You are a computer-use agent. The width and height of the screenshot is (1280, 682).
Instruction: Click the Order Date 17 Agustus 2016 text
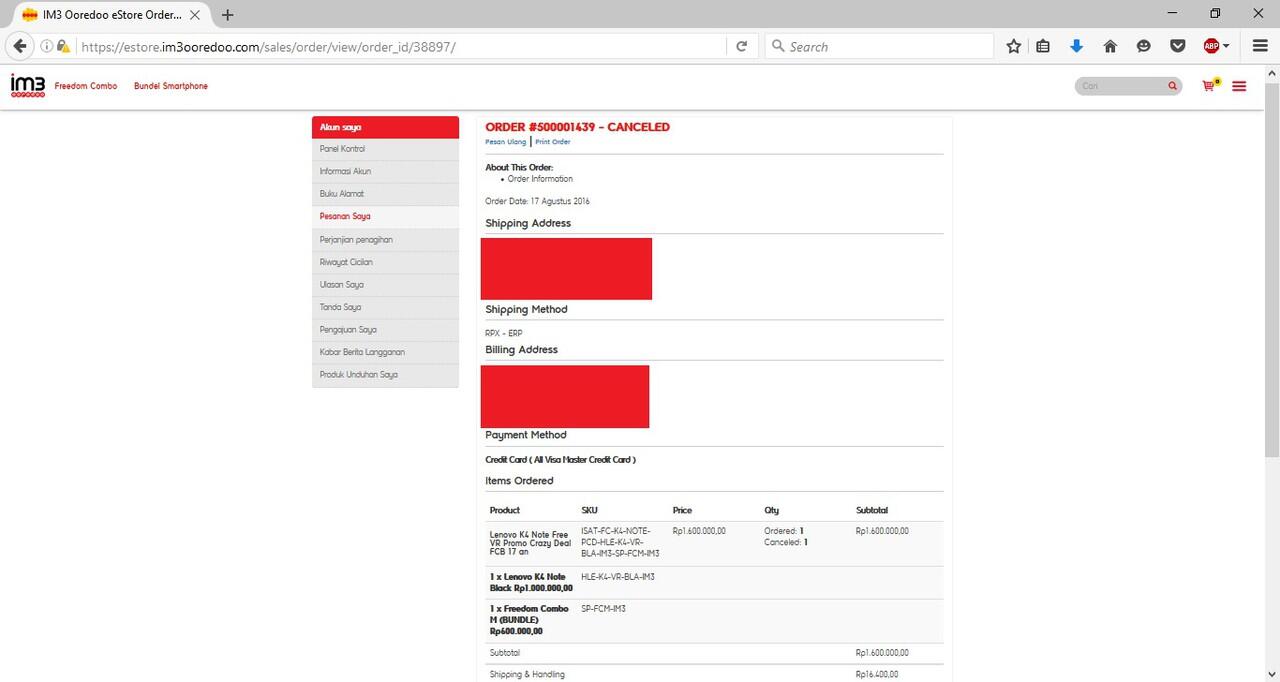(x=537, y=201)
